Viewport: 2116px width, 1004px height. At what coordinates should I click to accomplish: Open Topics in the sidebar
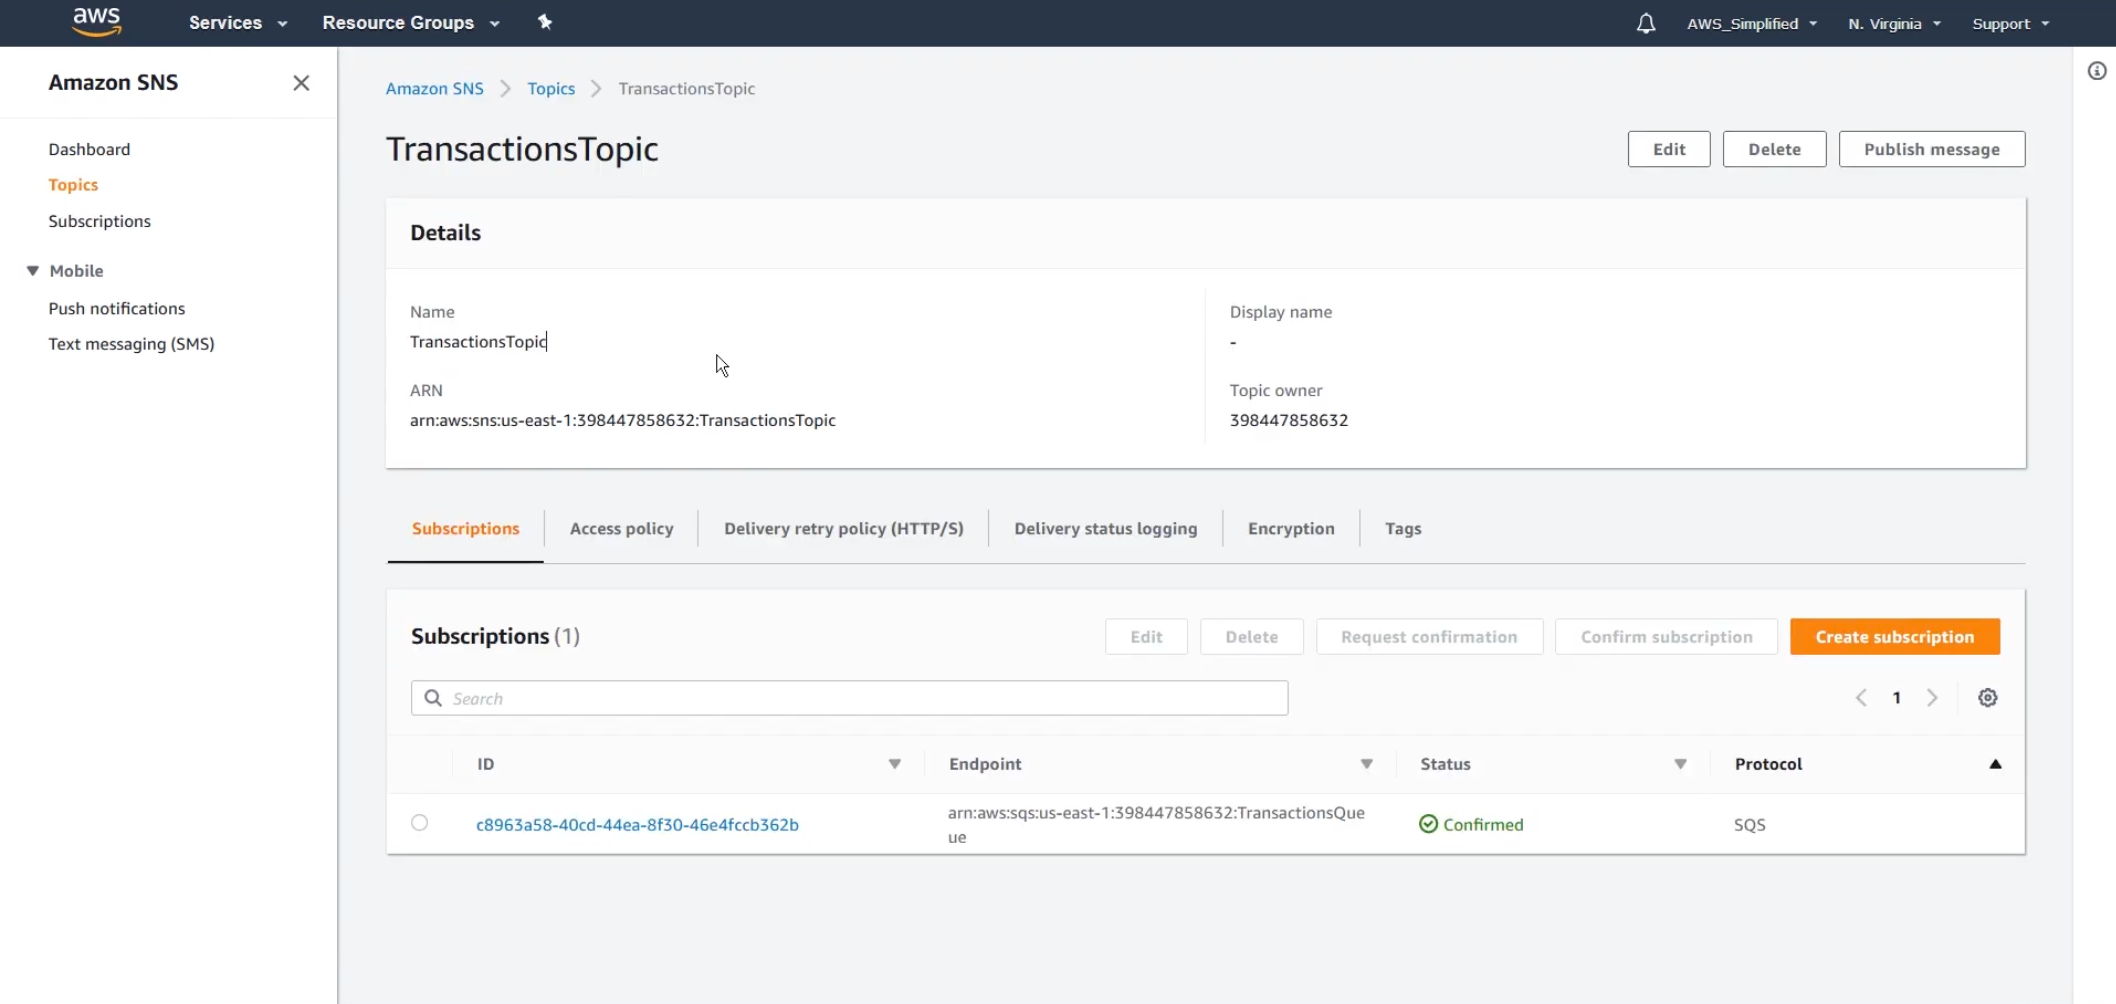(x=73, y=185)
